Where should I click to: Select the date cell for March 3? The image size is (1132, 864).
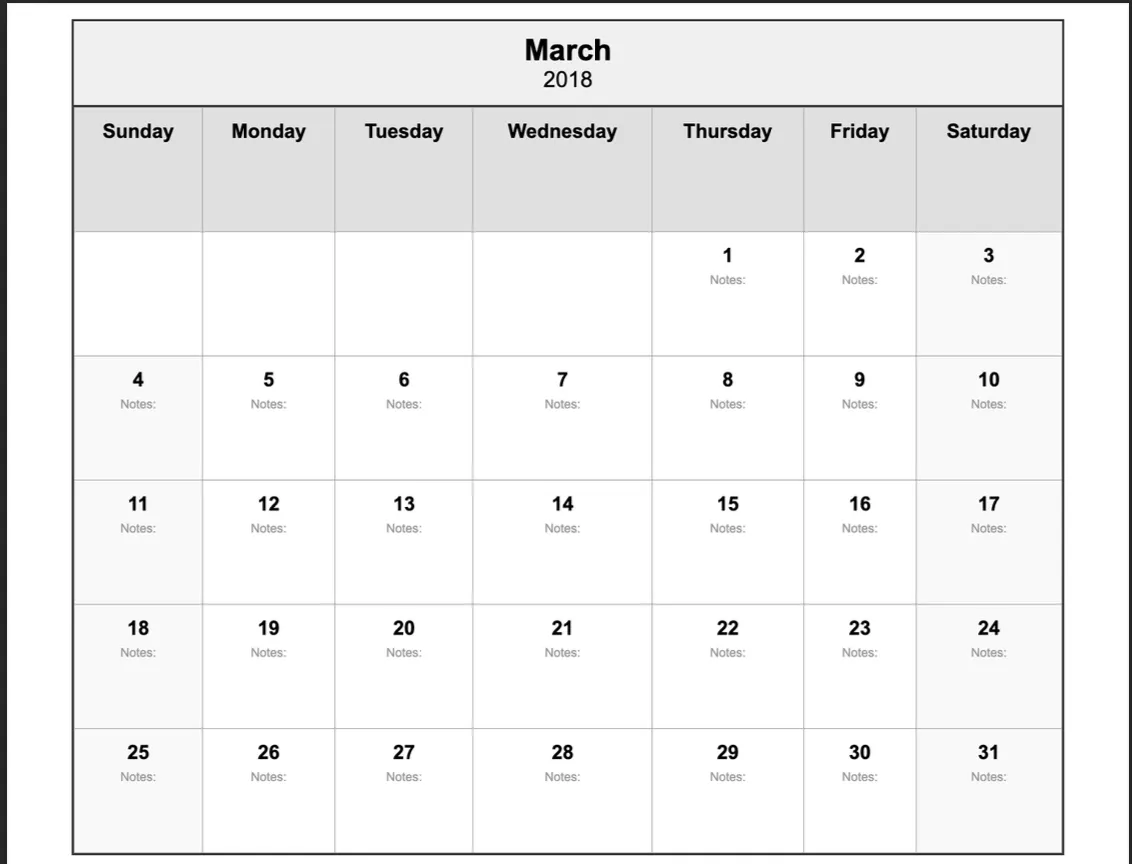(988, 293)
